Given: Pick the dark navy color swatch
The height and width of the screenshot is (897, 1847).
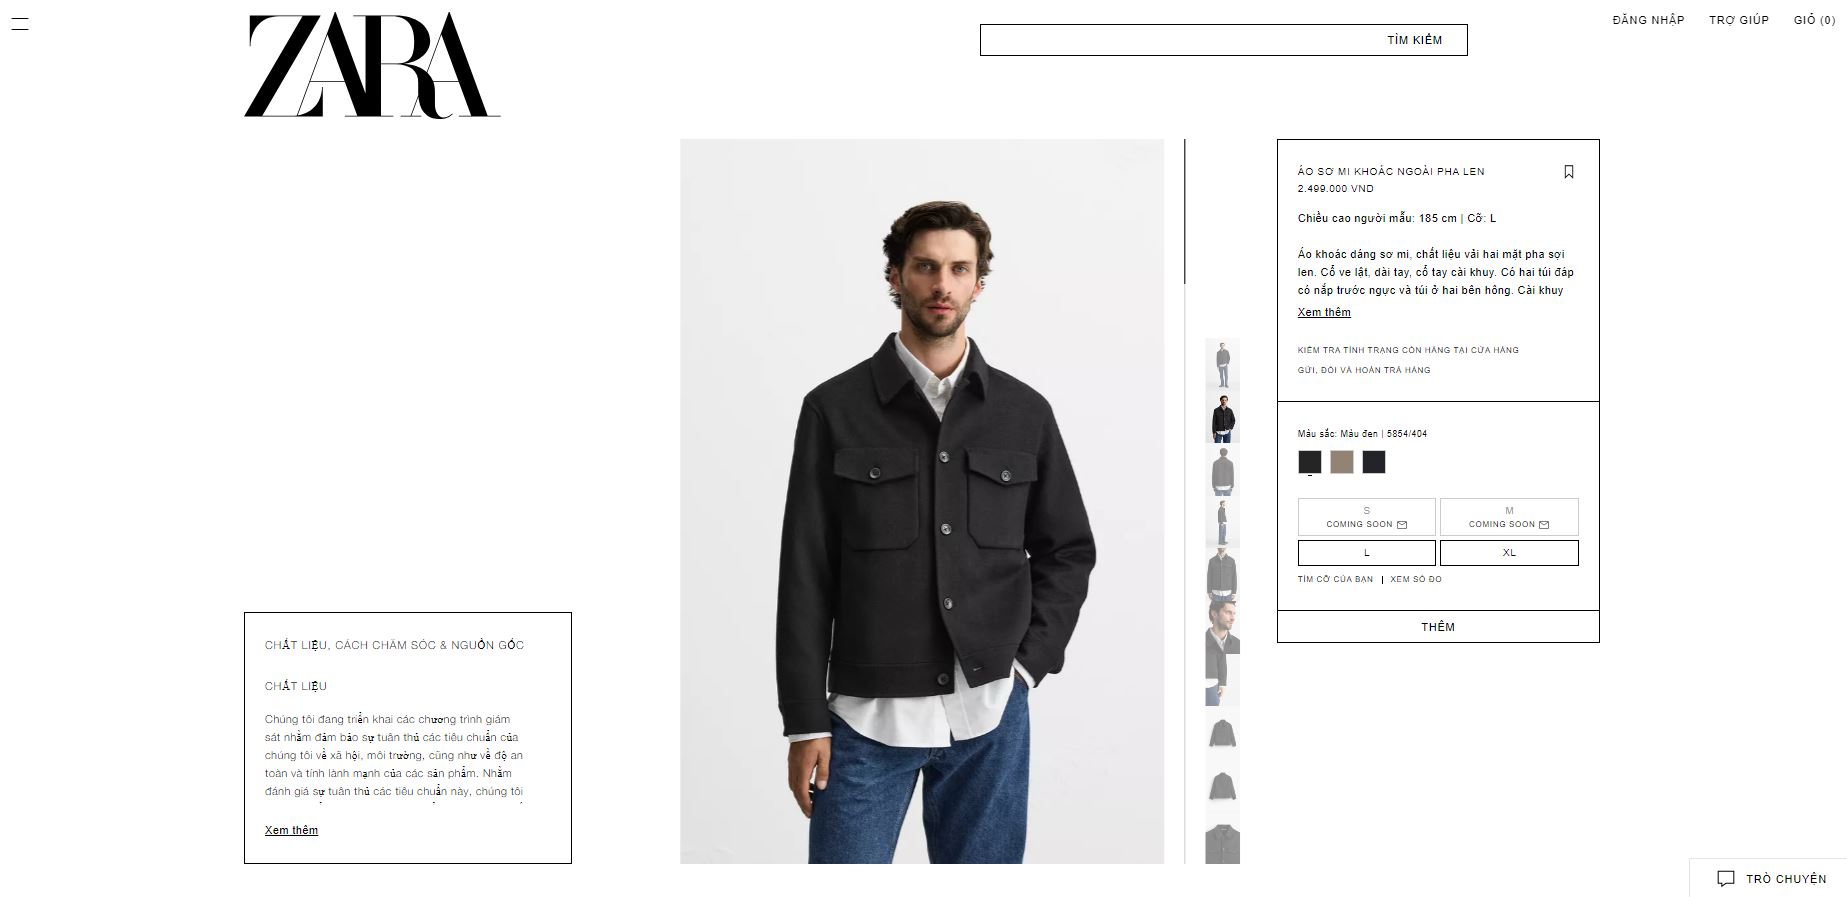Looking at the screenshot, I should click(x=1374, y=462).
